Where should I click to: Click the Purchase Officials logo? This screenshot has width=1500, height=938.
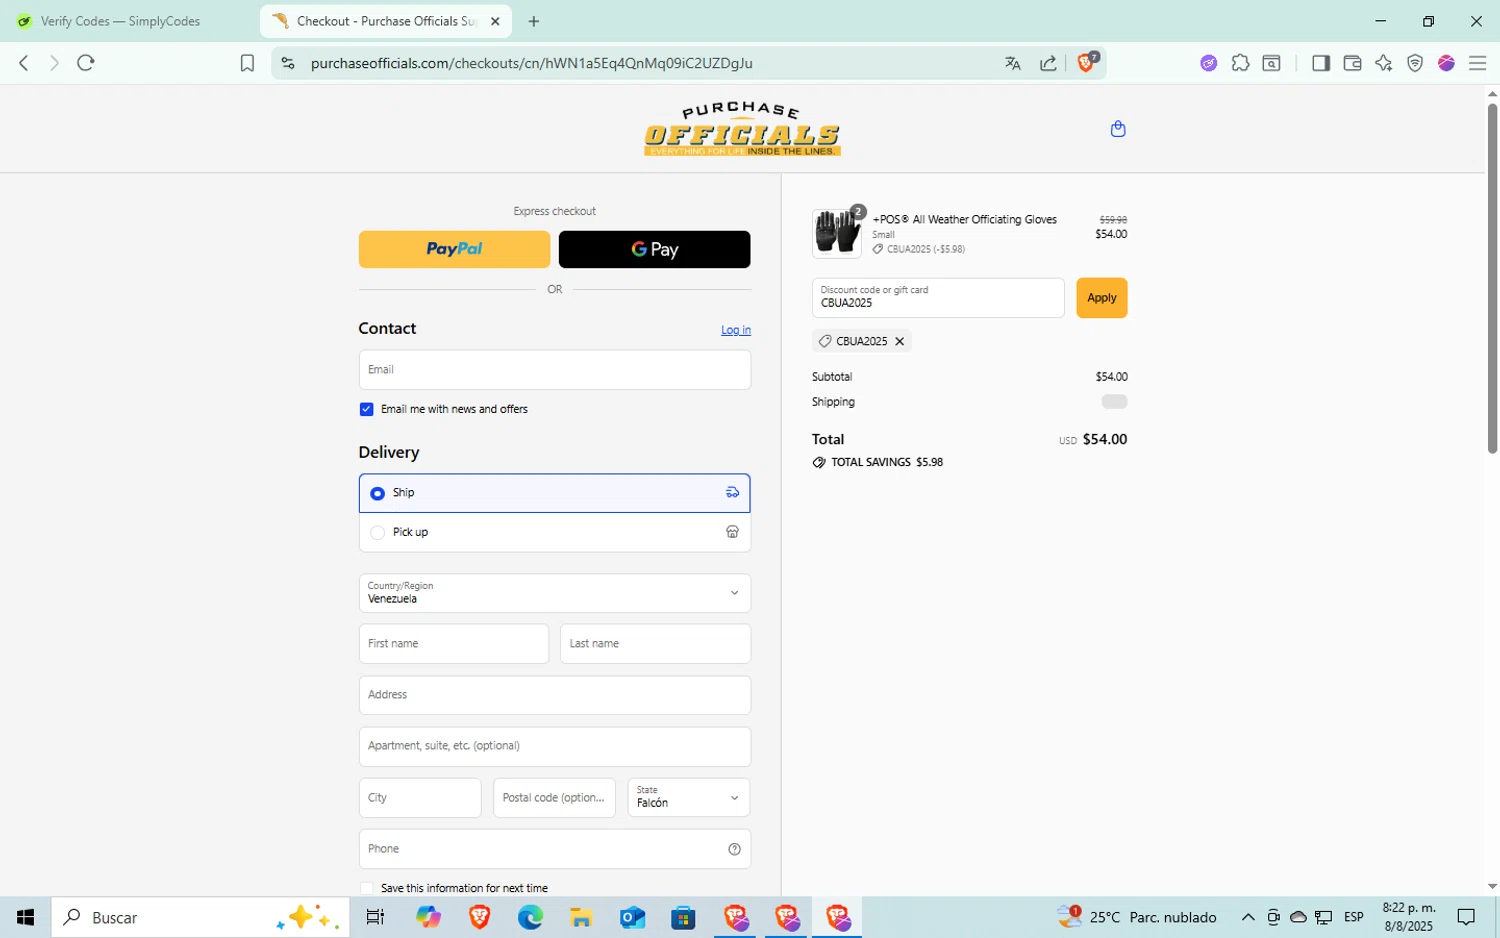coord(742,129)
